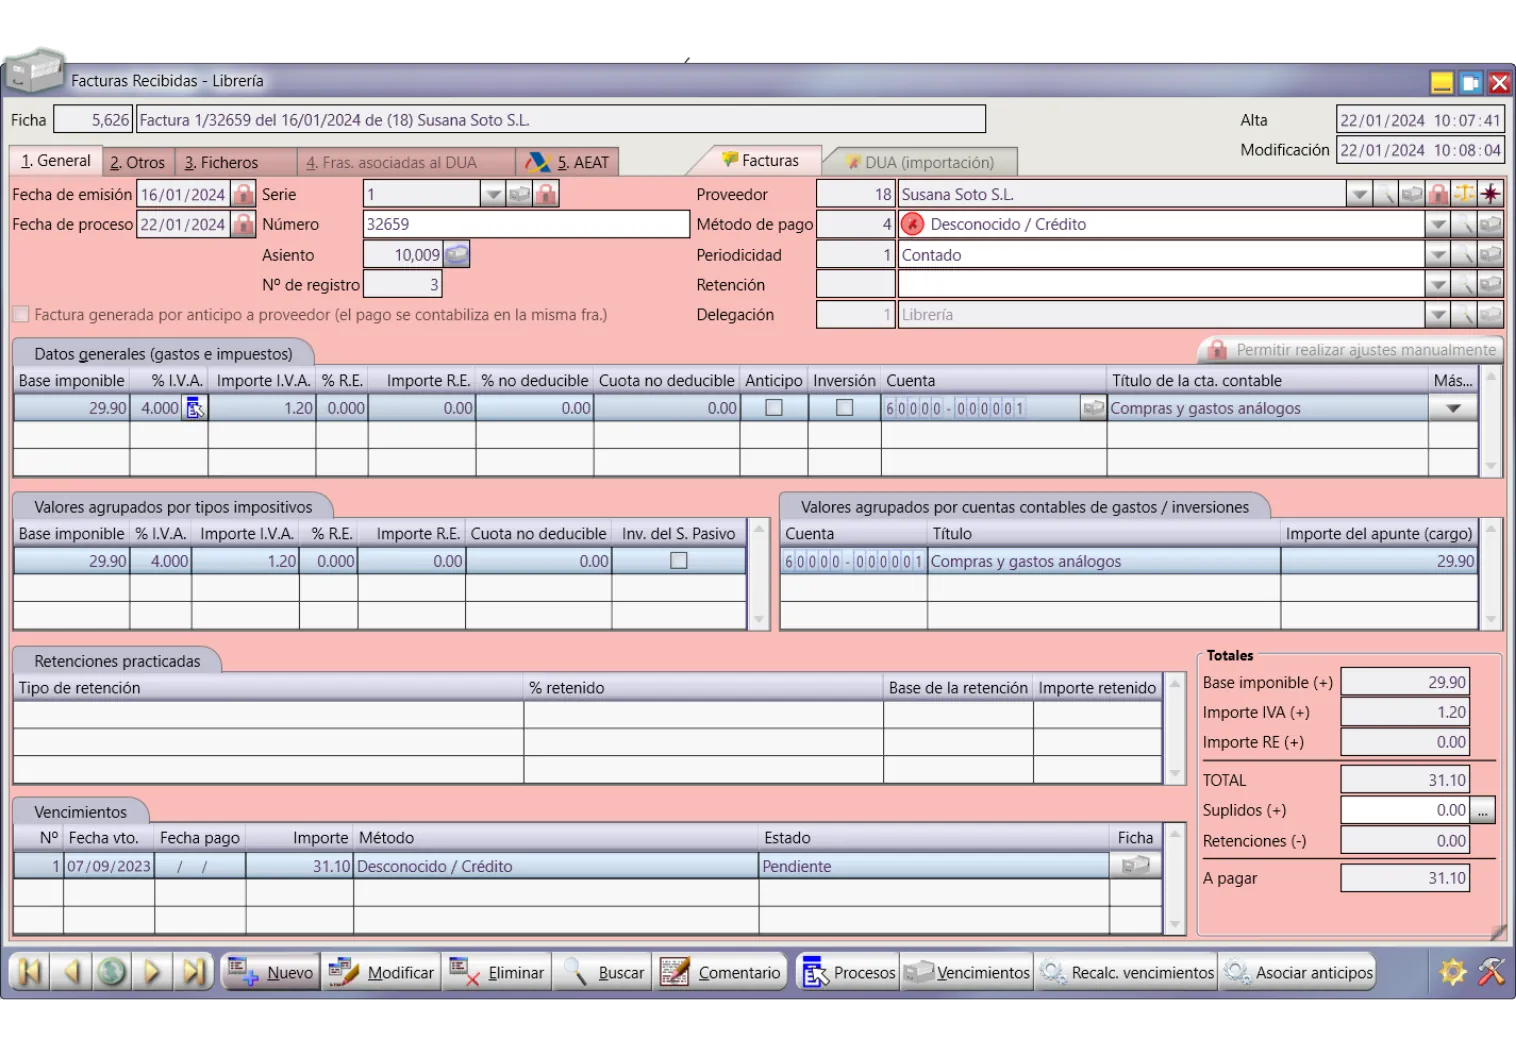The width and height of the screenshot is (1516, 1040).
Task: Open the ficha icon in Vencimientos row
Action: 1135,866
